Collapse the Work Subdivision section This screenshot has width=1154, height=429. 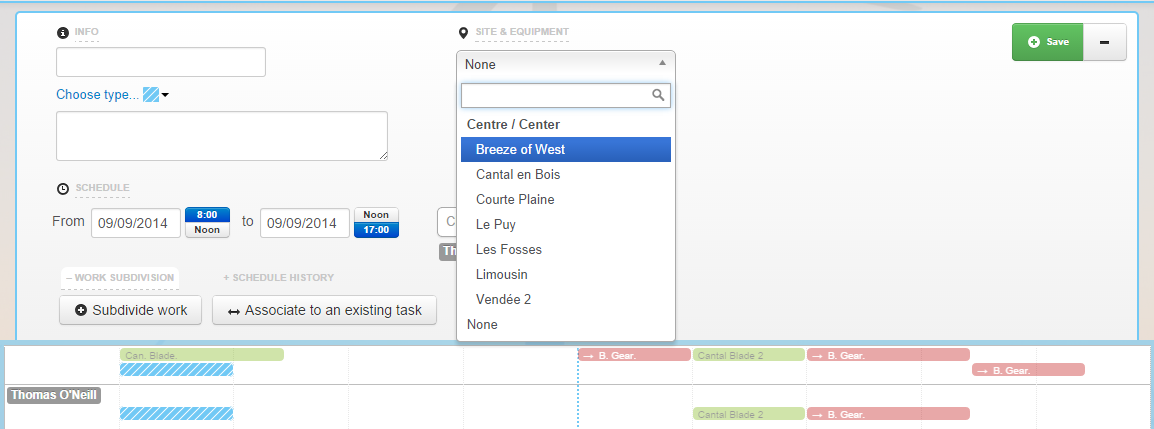(119, 277)
